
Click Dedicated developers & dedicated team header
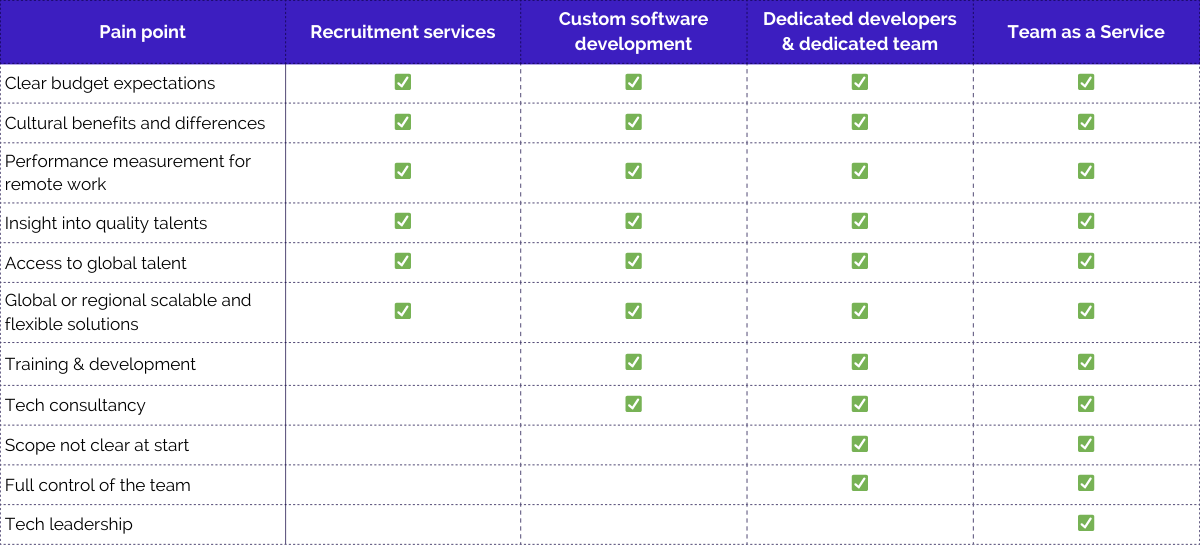click(x=860, y=32)
